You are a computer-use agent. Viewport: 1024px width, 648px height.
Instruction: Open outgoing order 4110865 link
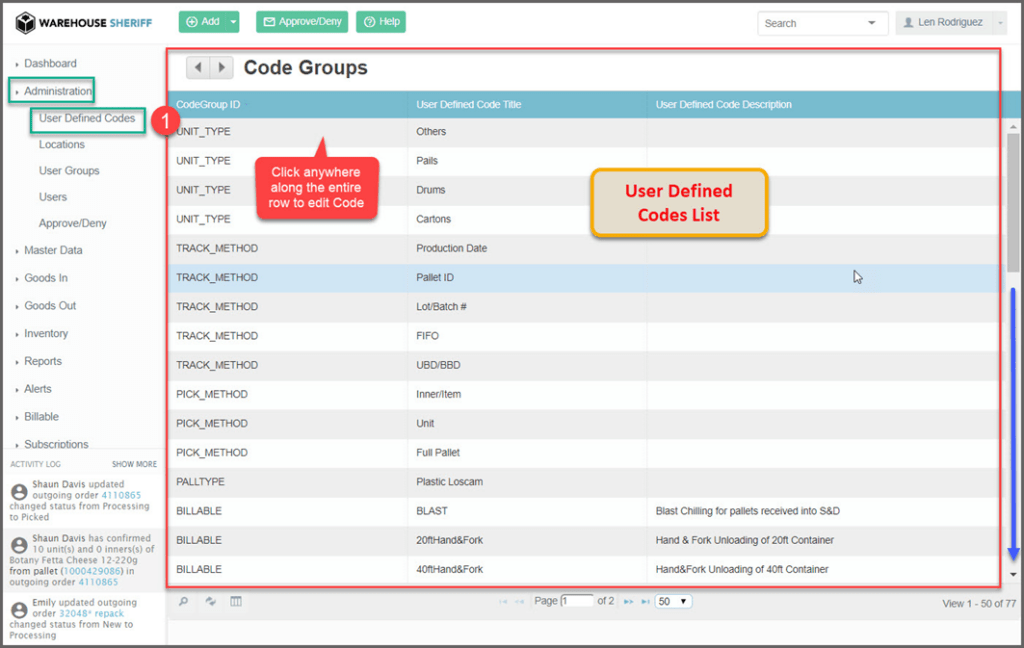121,495
